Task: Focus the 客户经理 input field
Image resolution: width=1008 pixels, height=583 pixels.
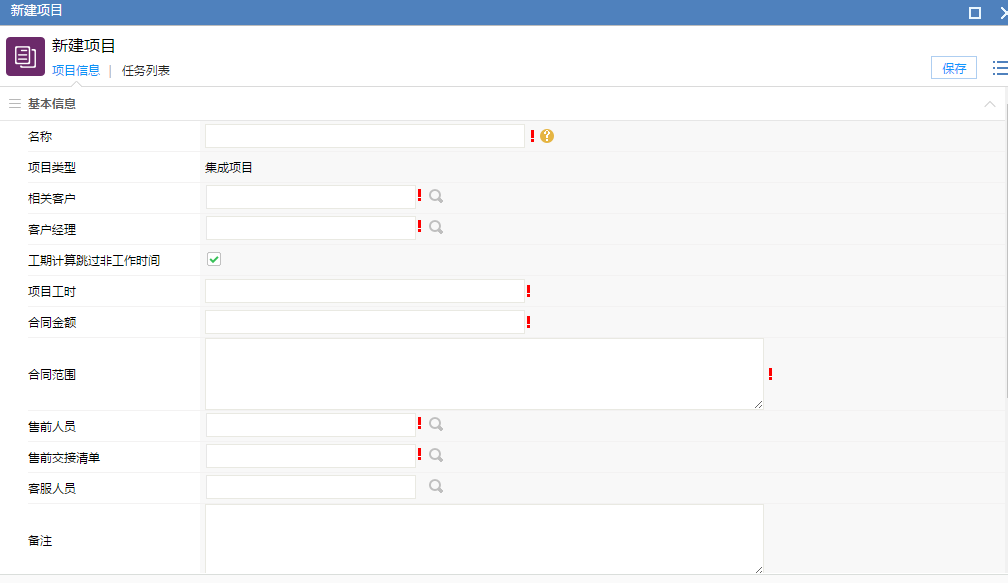Action: click(x=310, y=228)
